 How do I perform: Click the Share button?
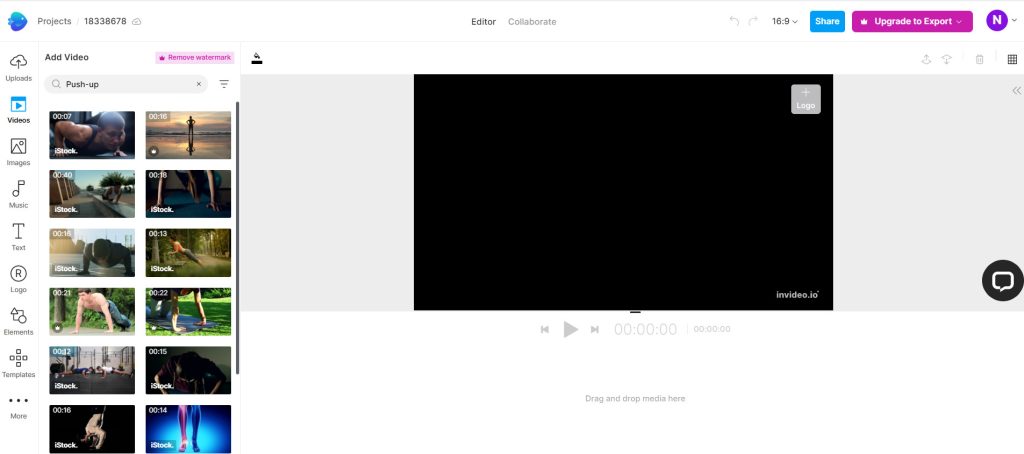tap(827, 21)
